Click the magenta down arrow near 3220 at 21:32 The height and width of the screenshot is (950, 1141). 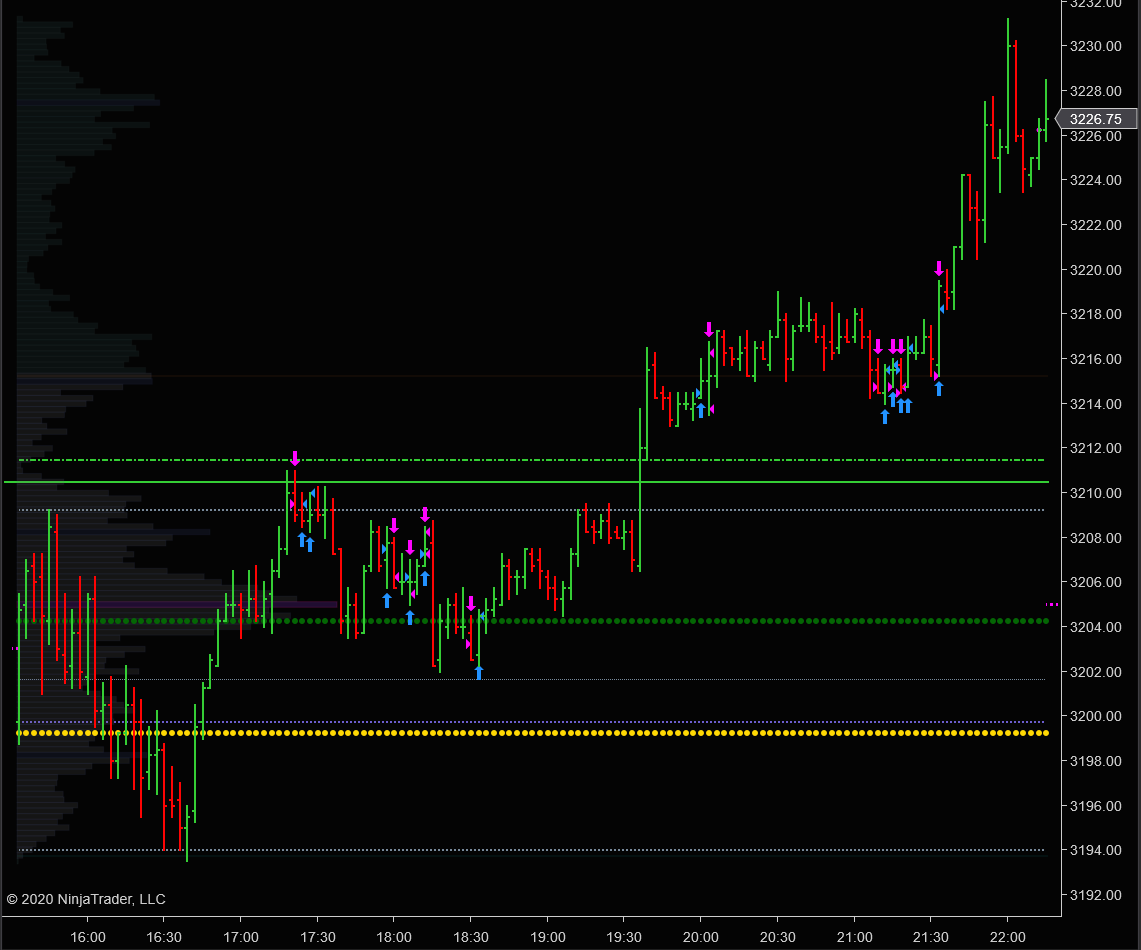[939, 268]
